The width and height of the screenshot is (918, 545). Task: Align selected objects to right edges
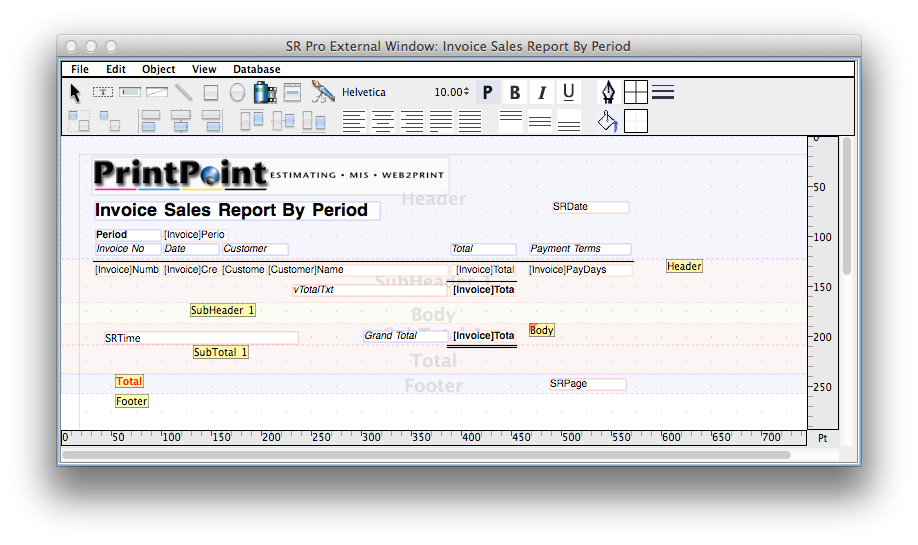point(211,121)
